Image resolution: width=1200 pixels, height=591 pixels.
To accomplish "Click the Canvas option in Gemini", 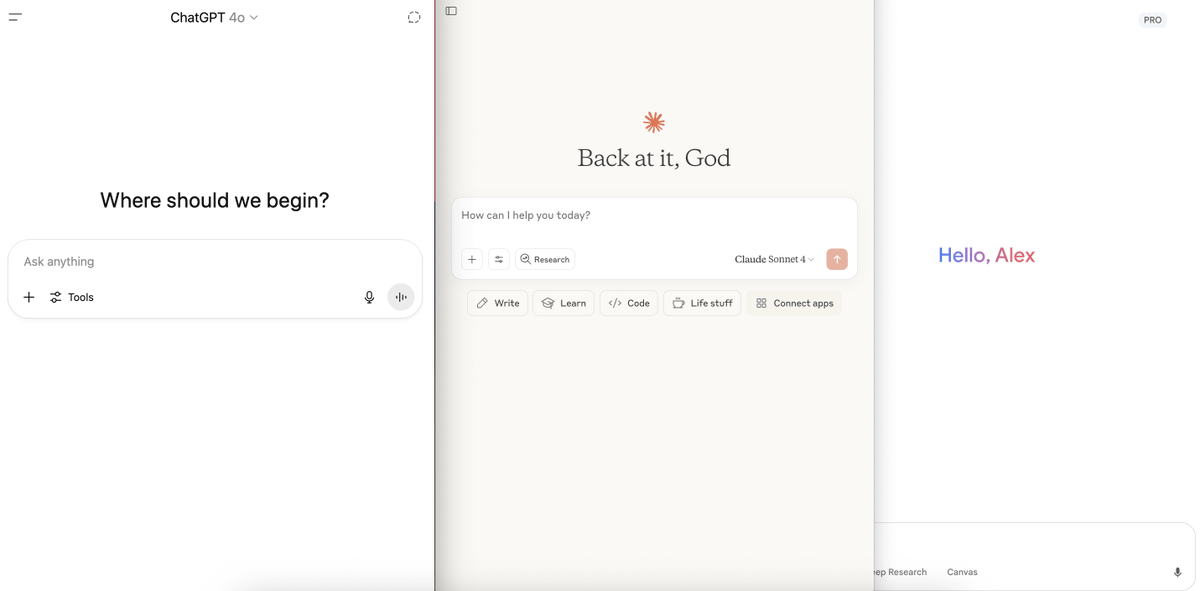I will click(x=962, y=572).
